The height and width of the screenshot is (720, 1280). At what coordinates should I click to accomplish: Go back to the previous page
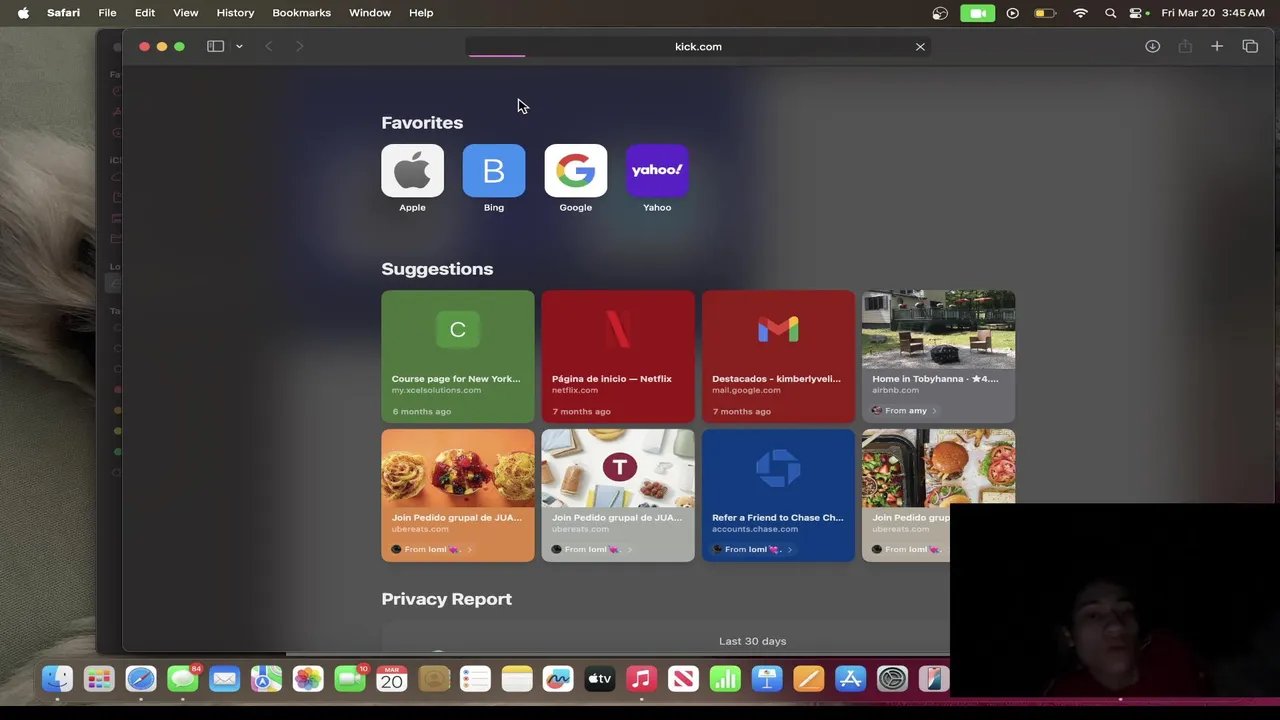tap(268, 46)
